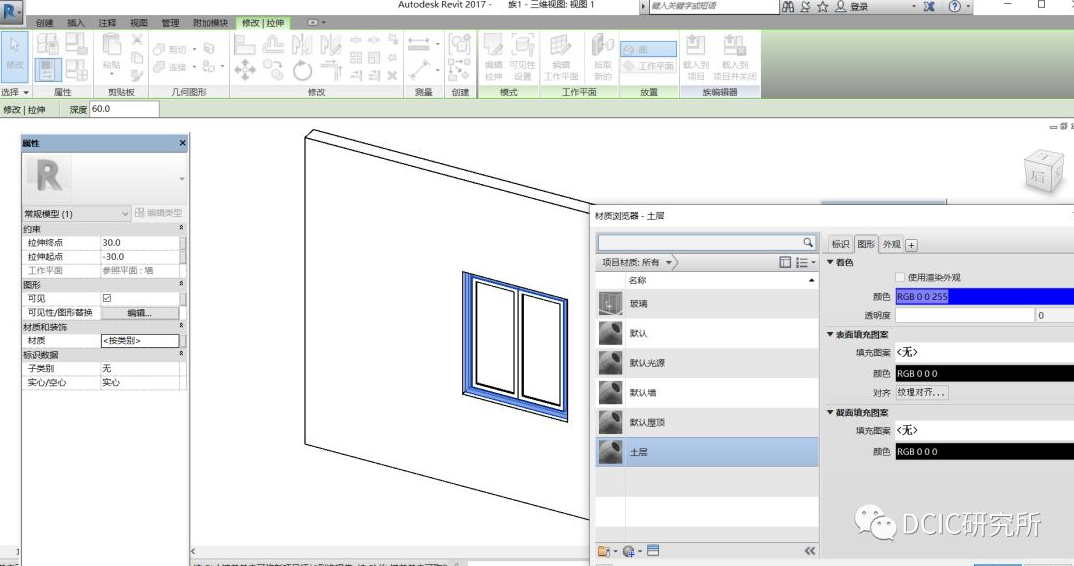Click the Texture Alignment (纹理对齐...) button

coord(921,393)
